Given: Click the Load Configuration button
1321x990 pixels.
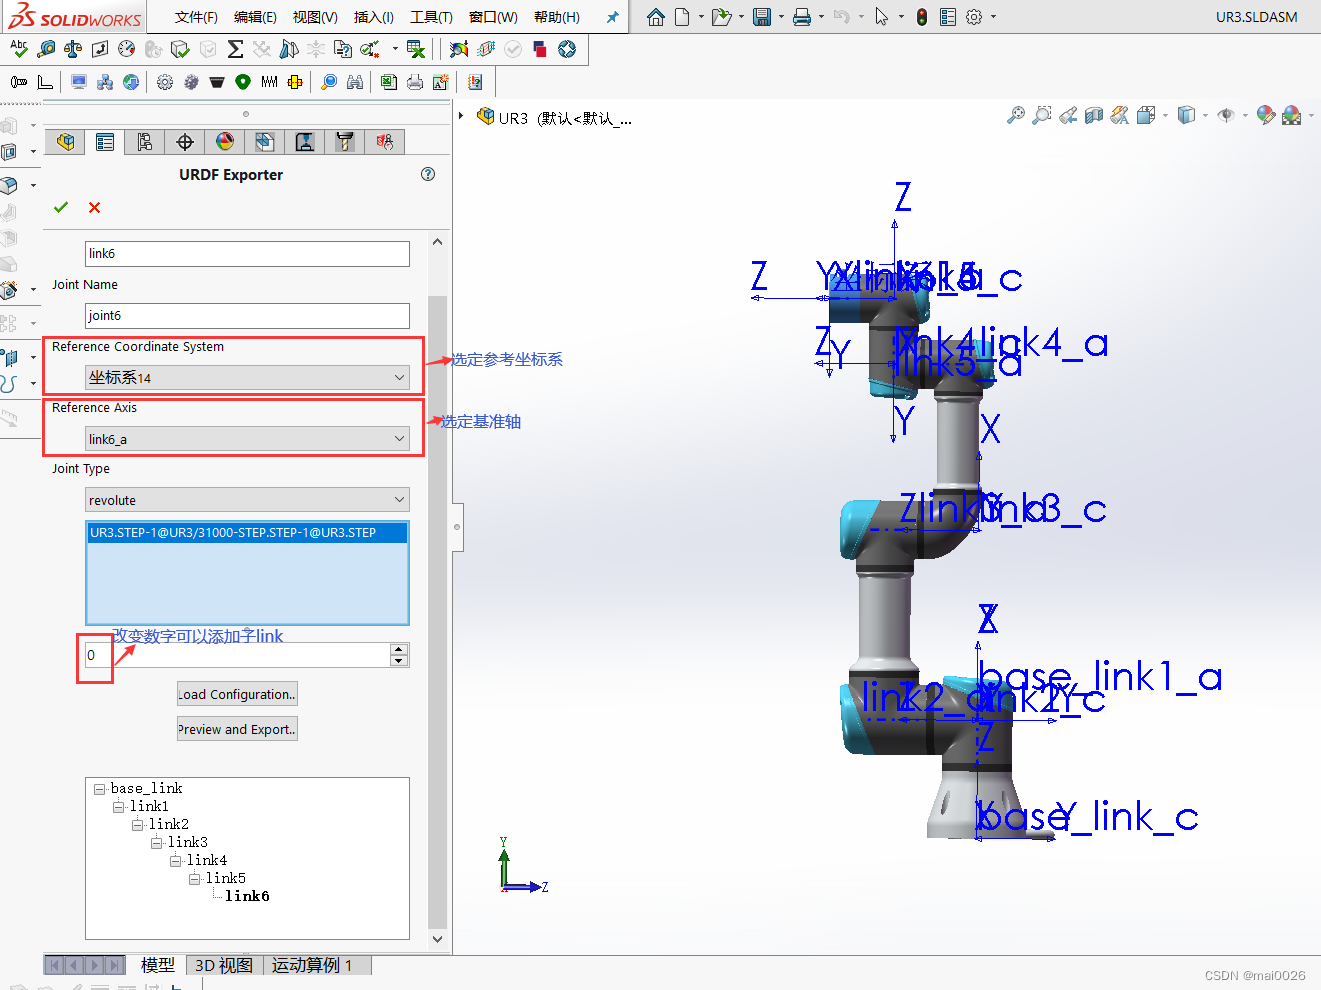Looking at the screenshot, I should pyautogui.click(x=236, y=693).
